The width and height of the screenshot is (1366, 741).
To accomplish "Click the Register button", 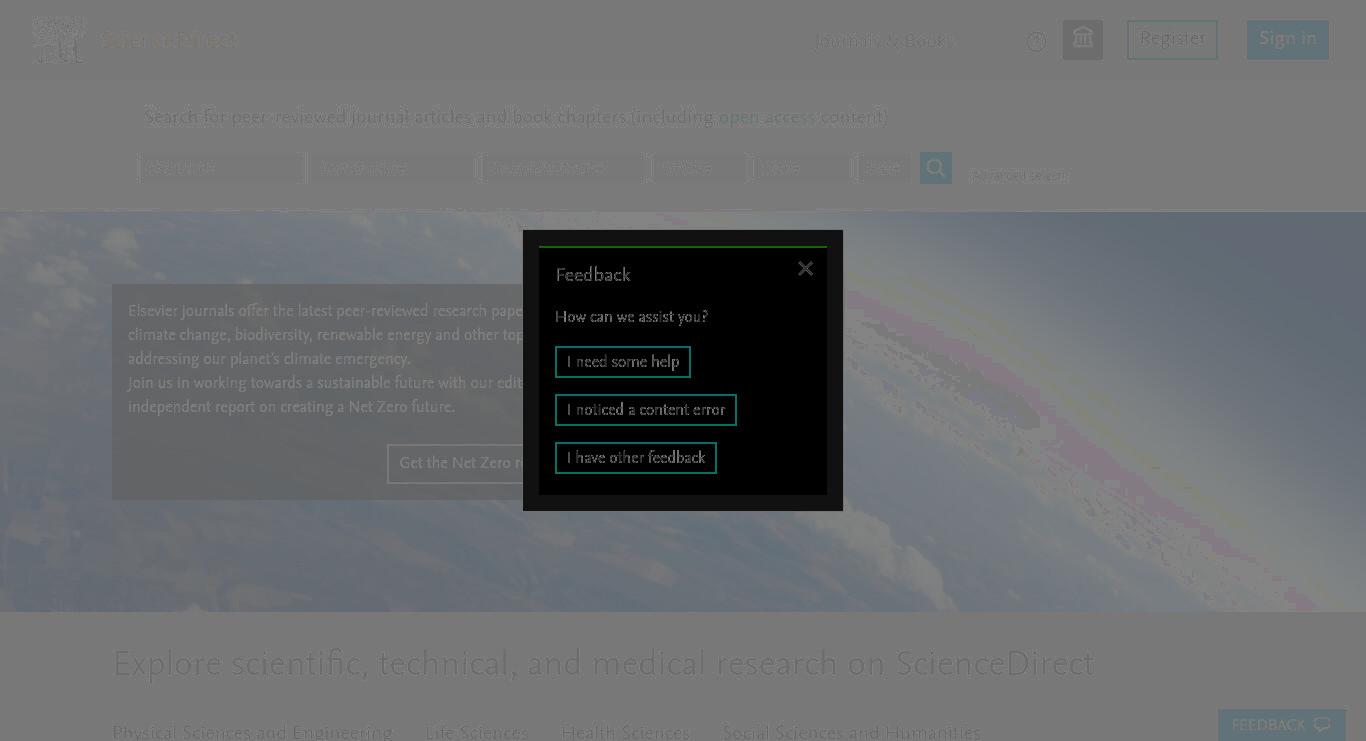I will point(1172,40).
